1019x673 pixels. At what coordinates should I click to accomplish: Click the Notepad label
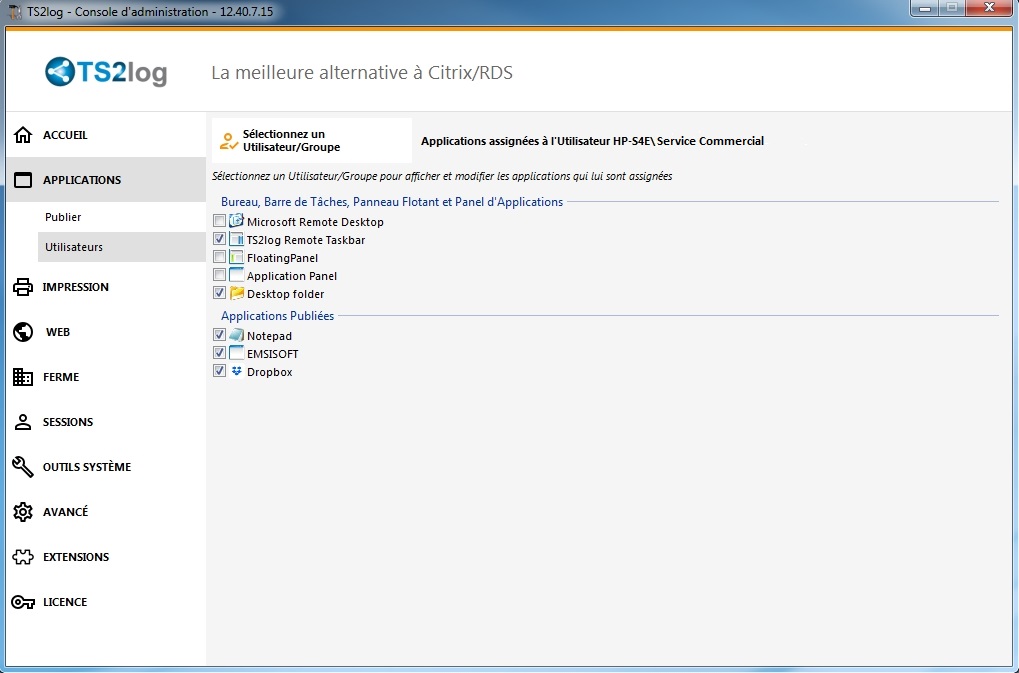point(269,336)
